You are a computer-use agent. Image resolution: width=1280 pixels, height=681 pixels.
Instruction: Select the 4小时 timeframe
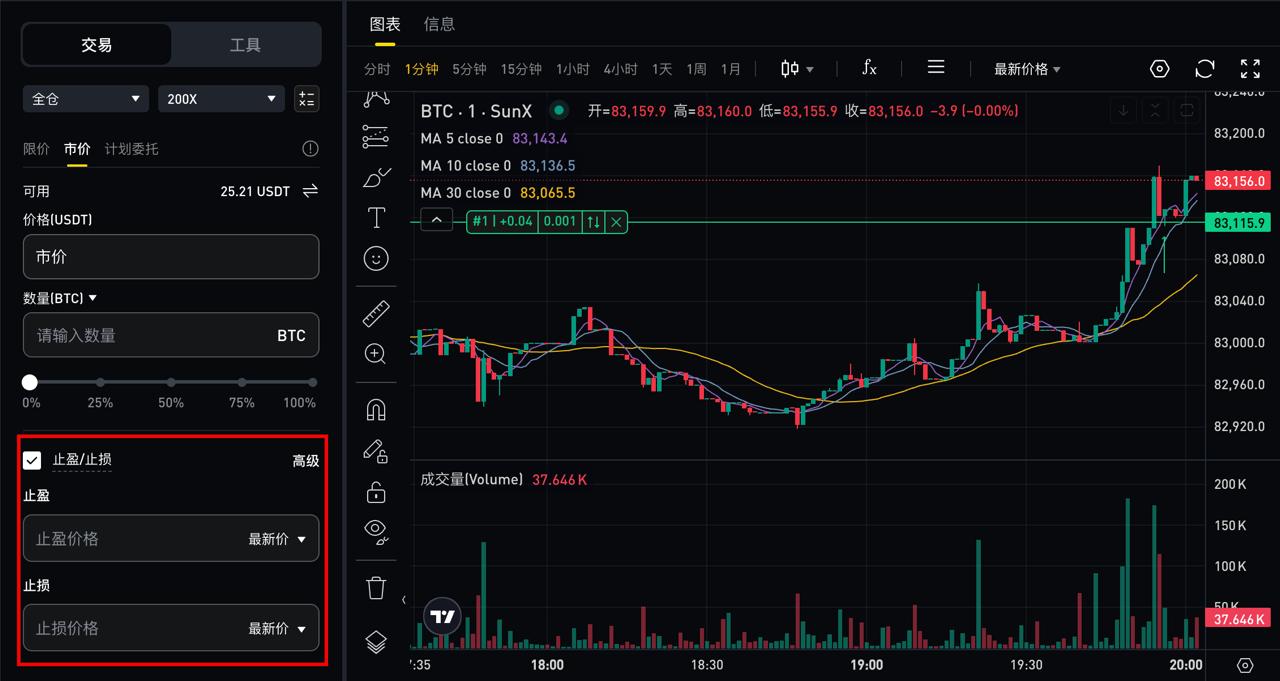pyautogui.click(x=620, y=69)
